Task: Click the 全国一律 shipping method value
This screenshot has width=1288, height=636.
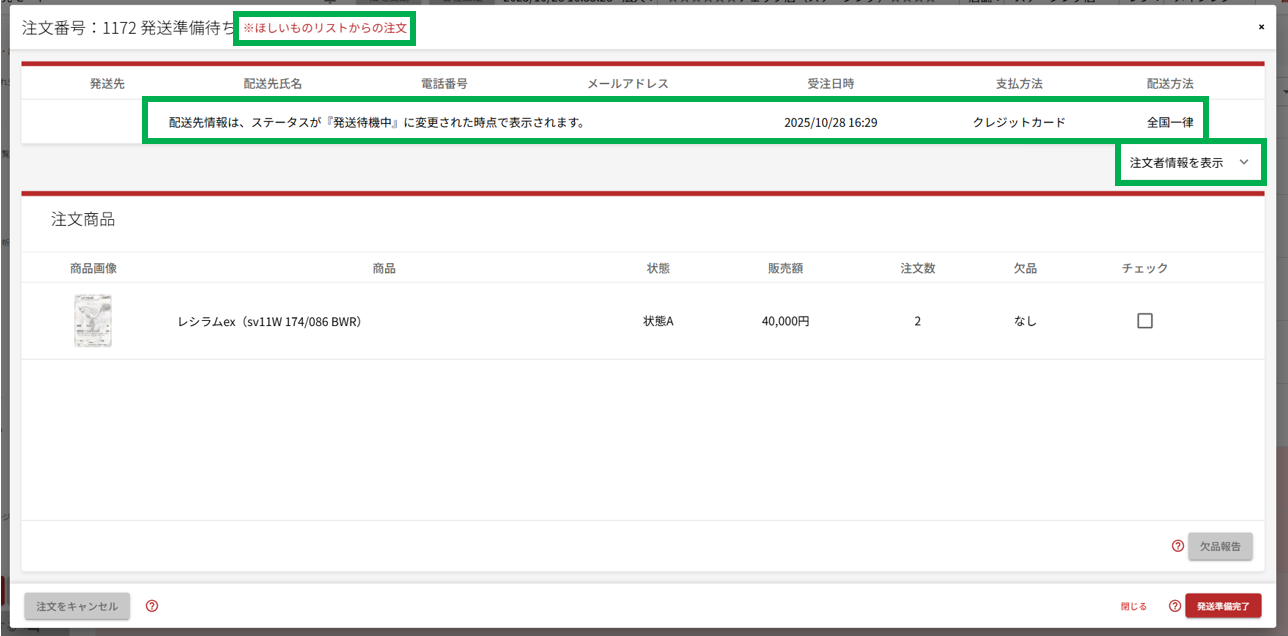Action: (1169, 123)
